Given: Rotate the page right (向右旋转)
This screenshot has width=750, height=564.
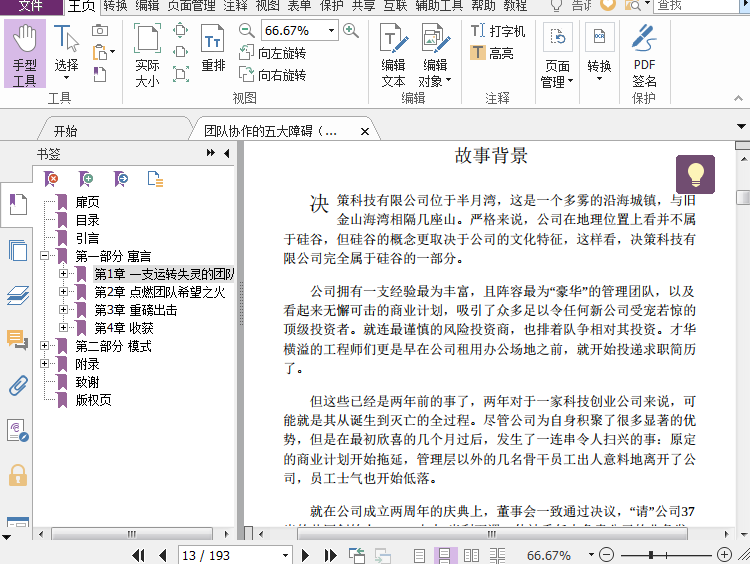Looking at the screenshot, I should point(272,75).
